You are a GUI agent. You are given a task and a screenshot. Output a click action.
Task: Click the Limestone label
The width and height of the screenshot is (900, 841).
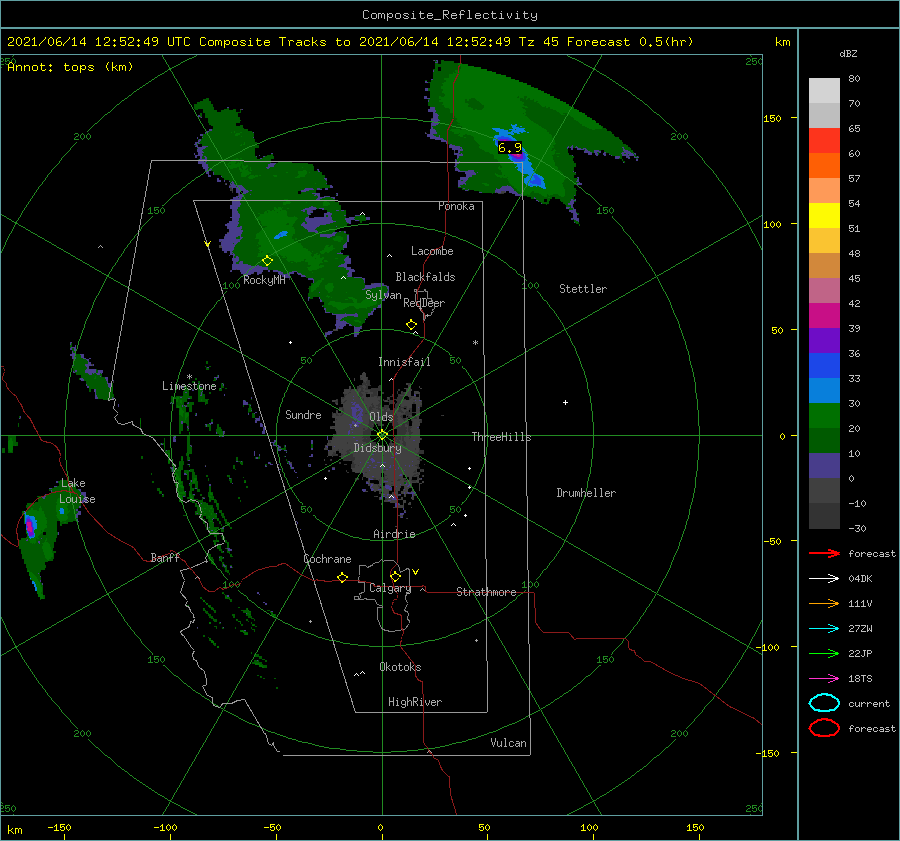pos(189,386)
